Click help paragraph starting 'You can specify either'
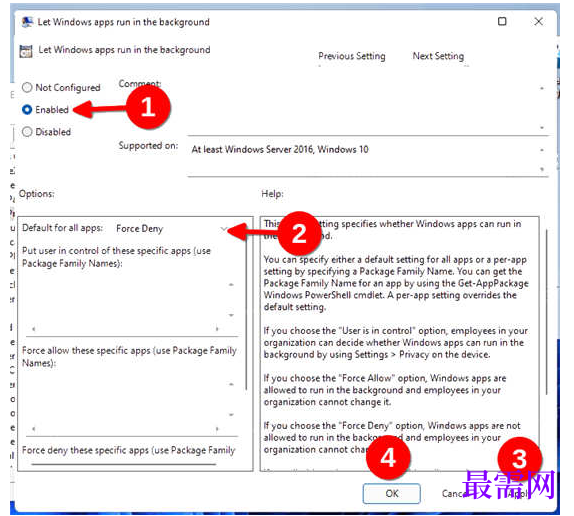The width and height of the screenshot is (574, 516). click(396, 283)
